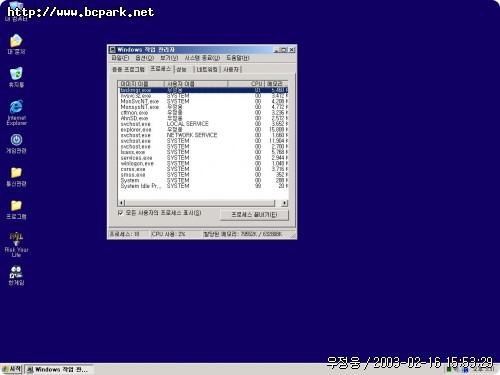Viewport: 500px width, 375px height.
Task: Select the smss.exe process row
Action: [x=203, y=175]
